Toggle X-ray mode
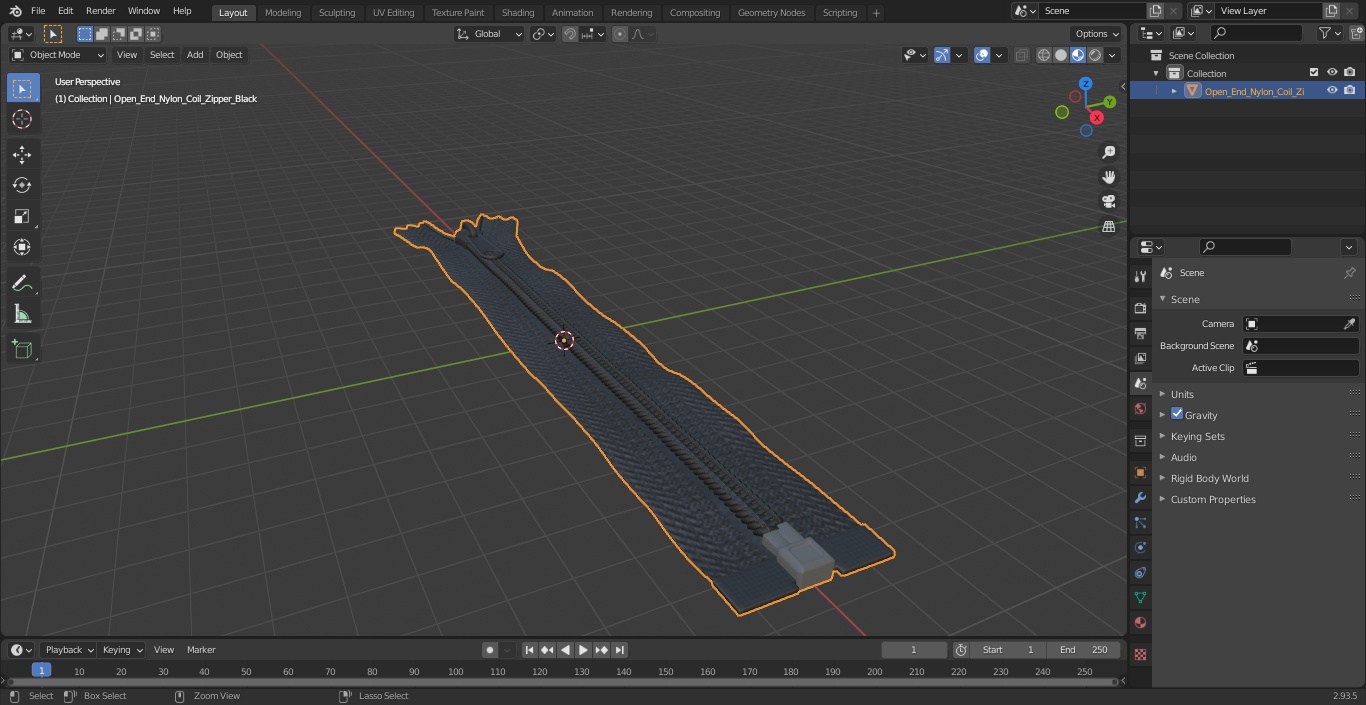This screenshot has width=1366, height=705. point(1021,55)
